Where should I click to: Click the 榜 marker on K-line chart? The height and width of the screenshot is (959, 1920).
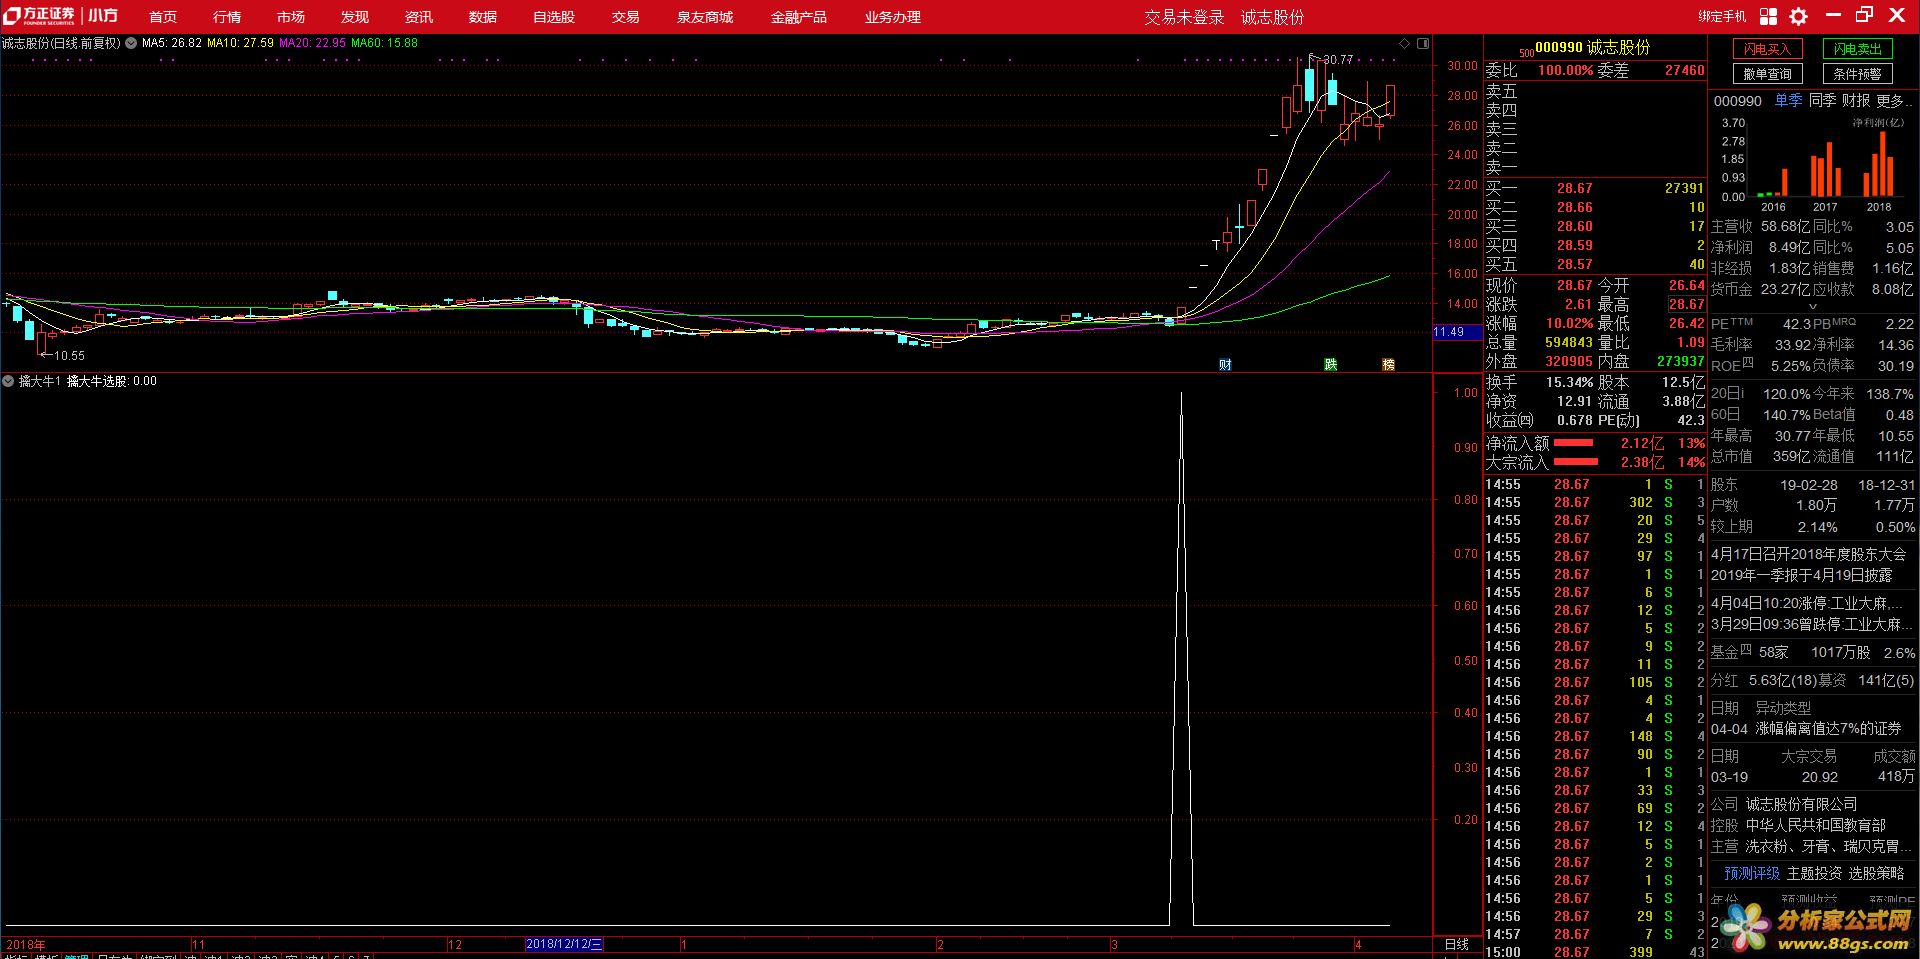[x=1388, y=365]
